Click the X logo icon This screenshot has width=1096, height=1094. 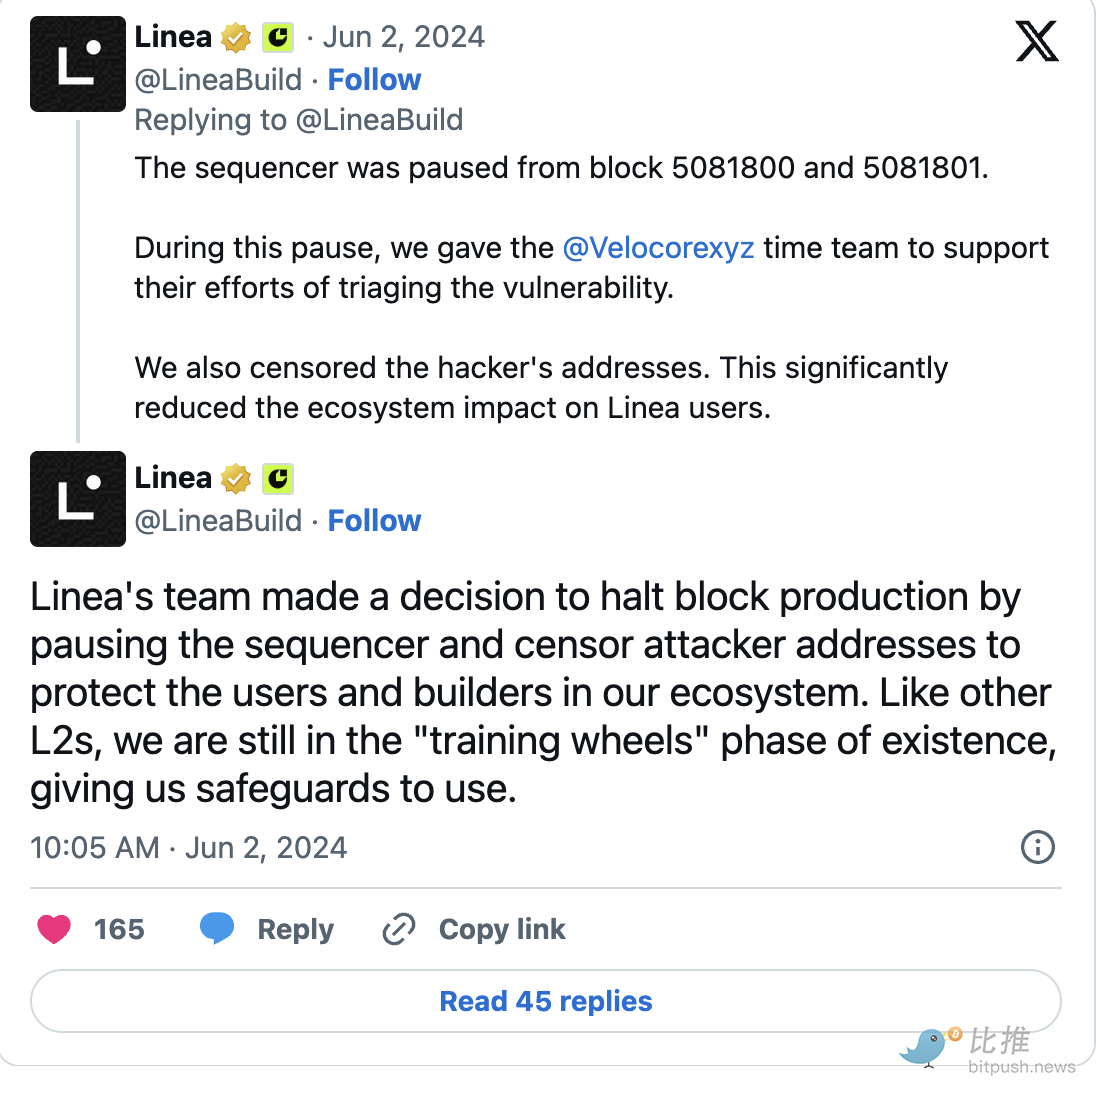tap(1037, 41)
